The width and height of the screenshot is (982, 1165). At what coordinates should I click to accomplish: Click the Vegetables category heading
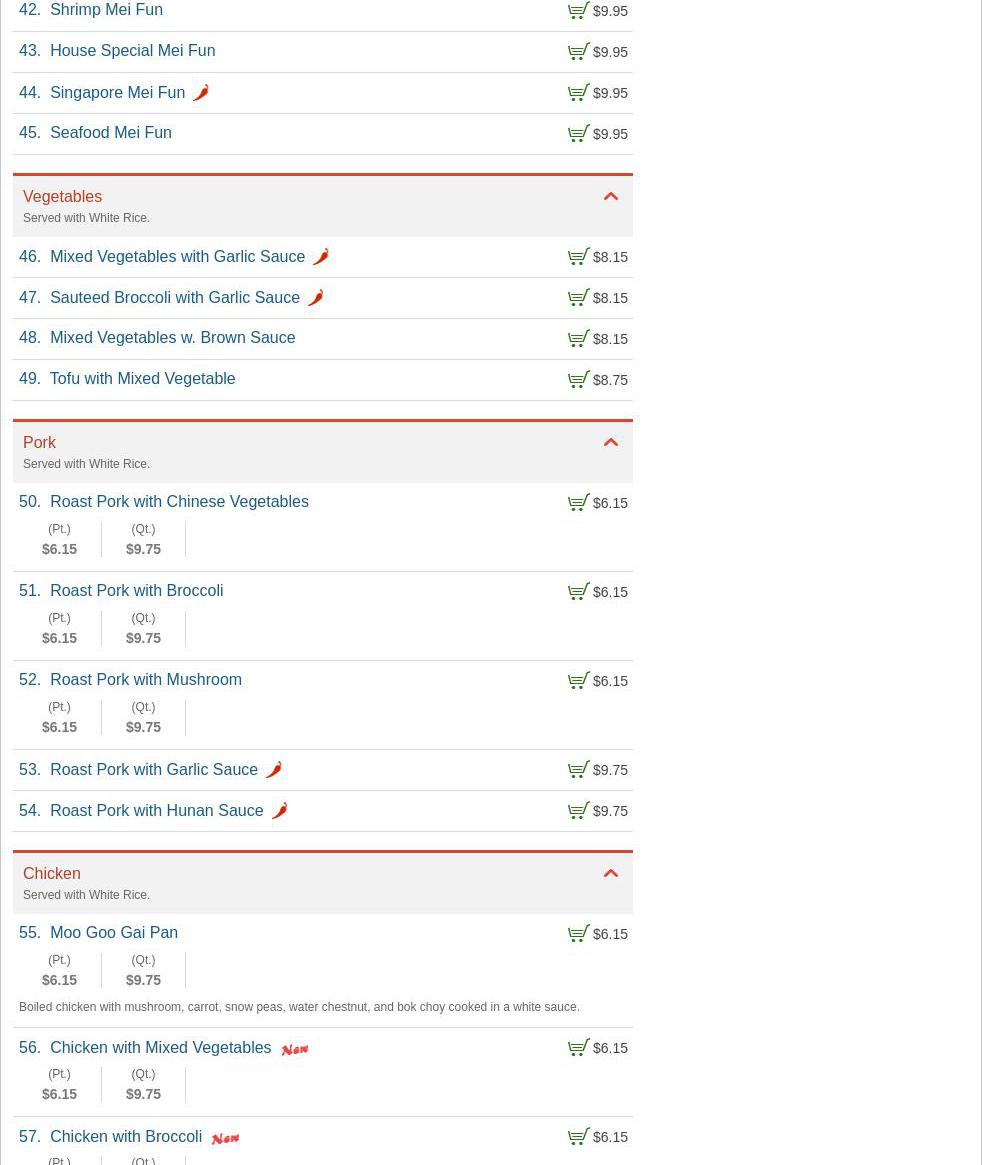click(x=62, y=197)
